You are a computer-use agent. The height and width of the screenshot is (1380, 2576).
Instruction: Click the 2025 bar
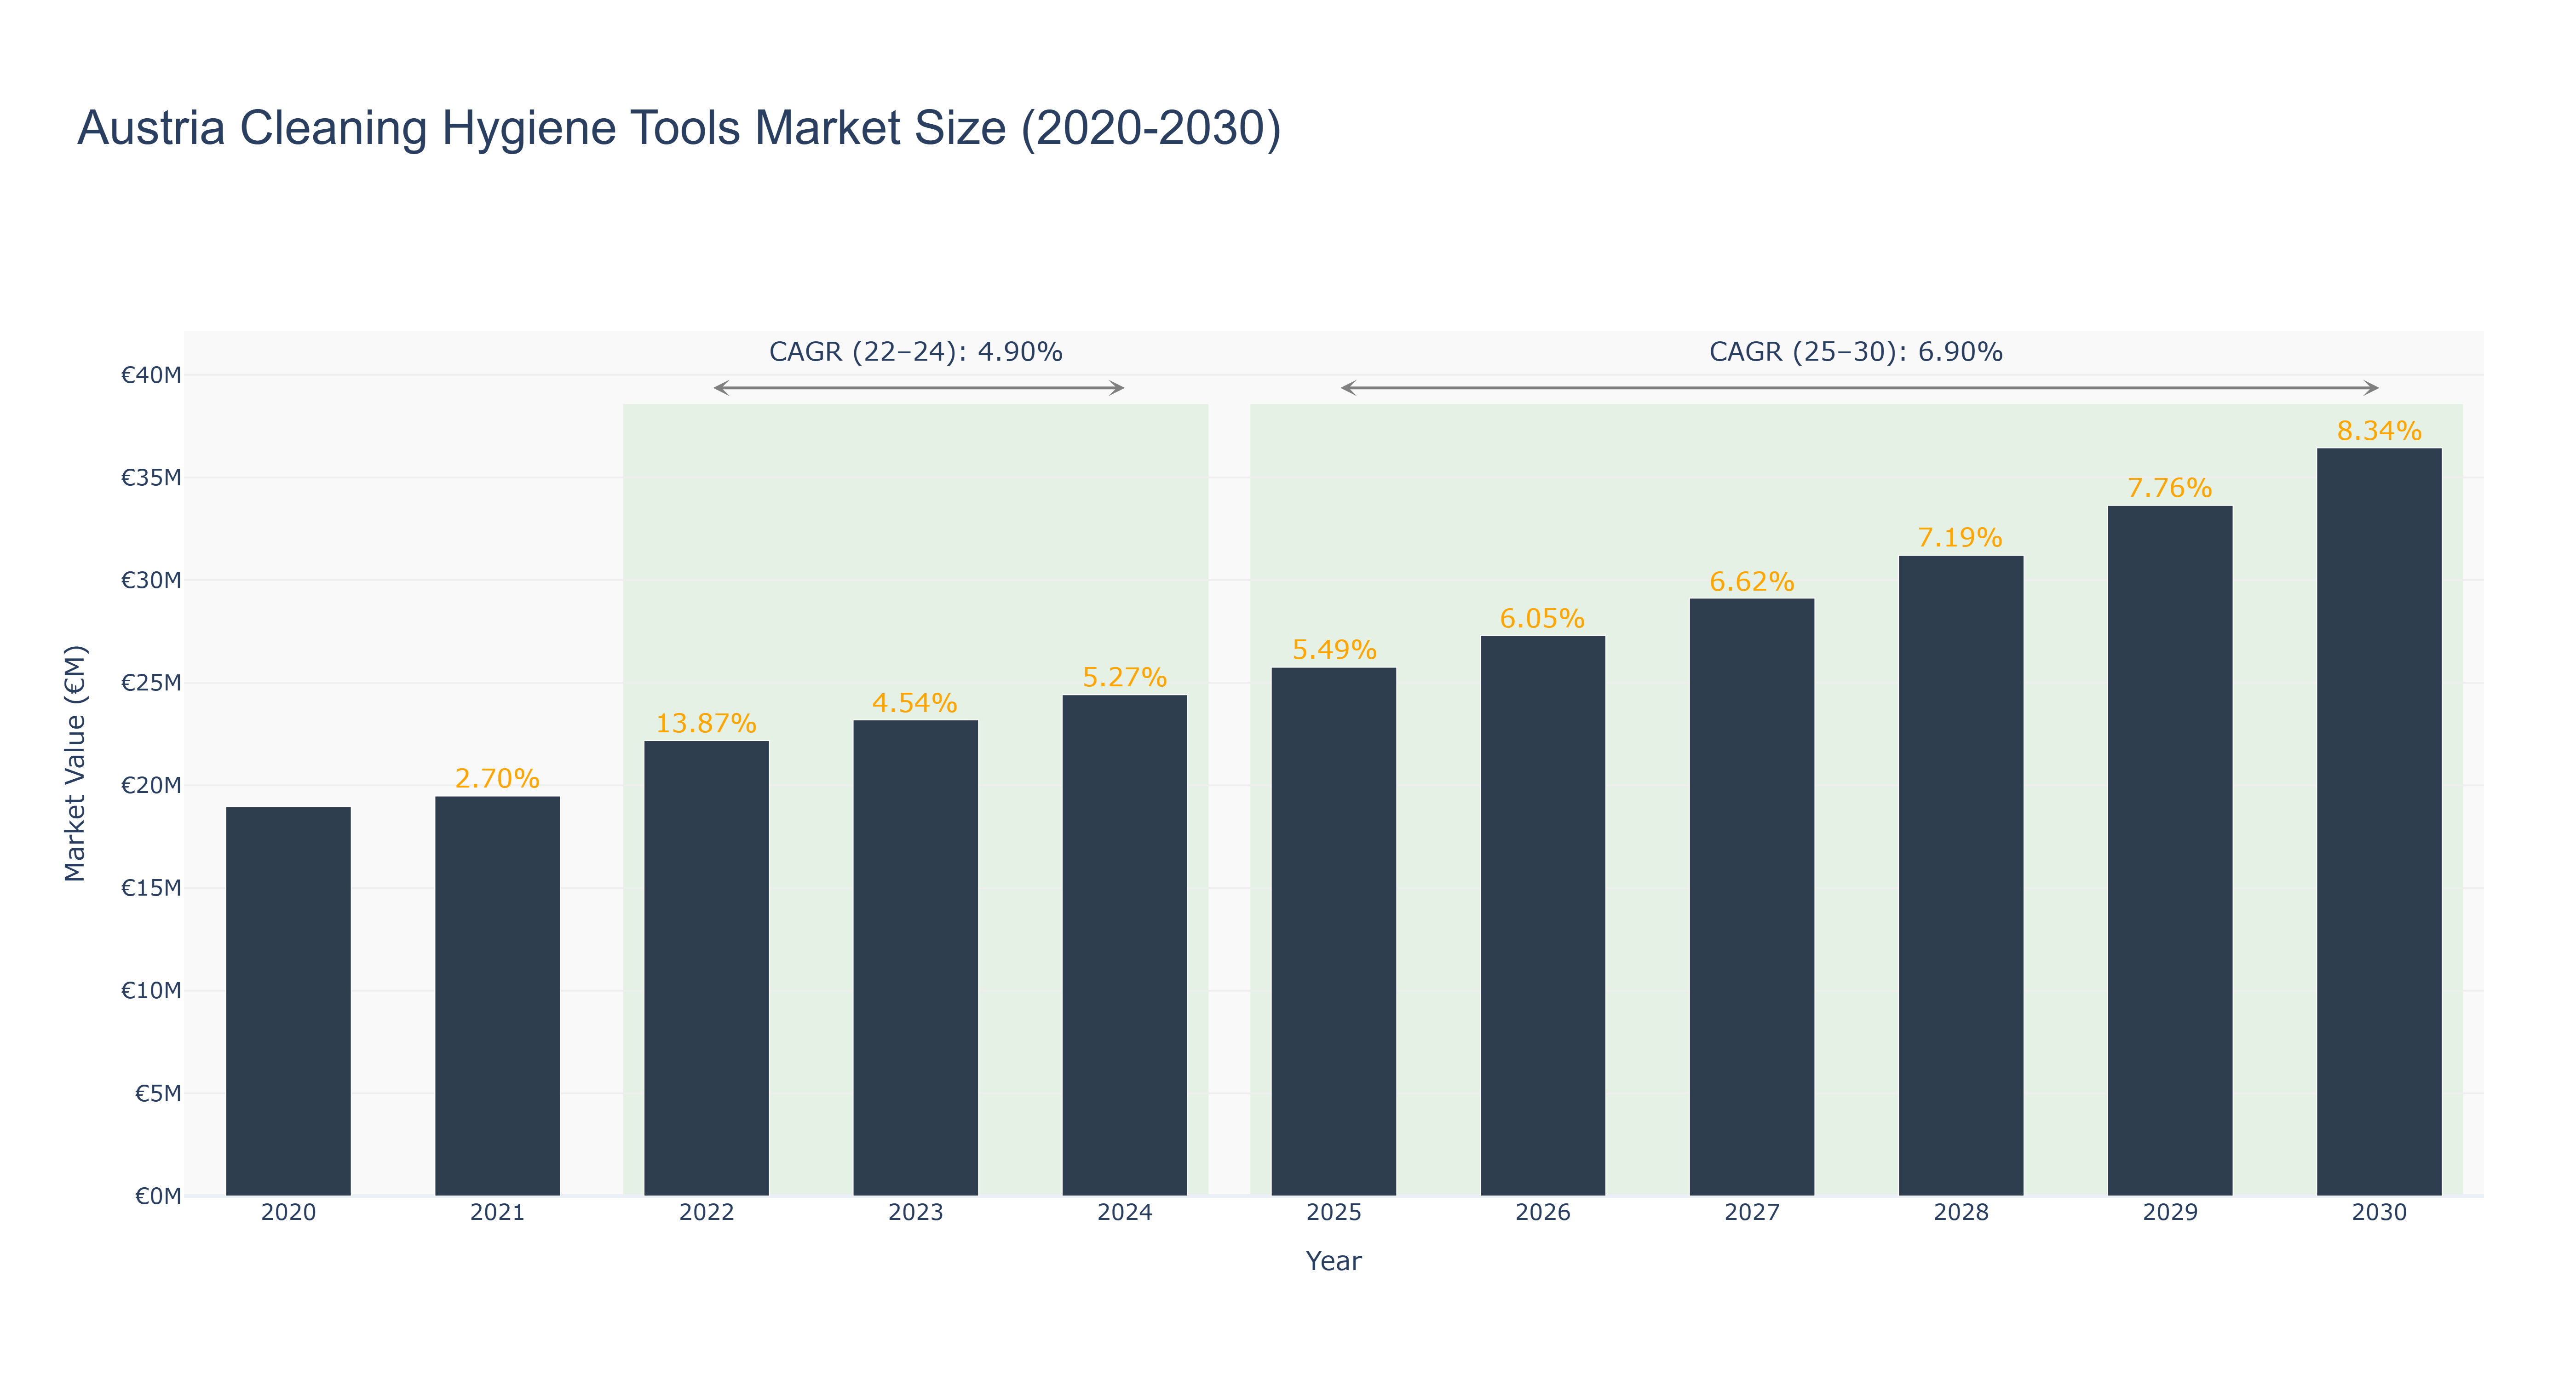click(1333, 932)
